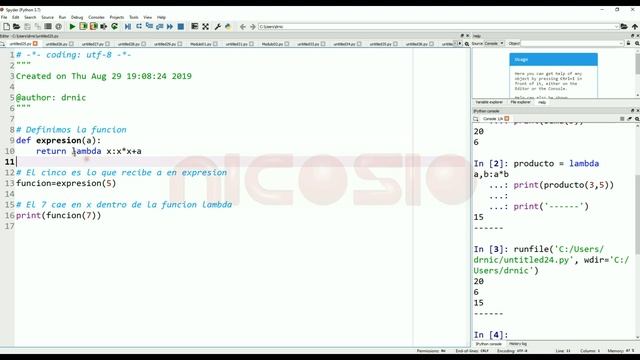Viewport: 640px width, 360px height.
Task: Click the Object input field
Action: click(572, 43)
